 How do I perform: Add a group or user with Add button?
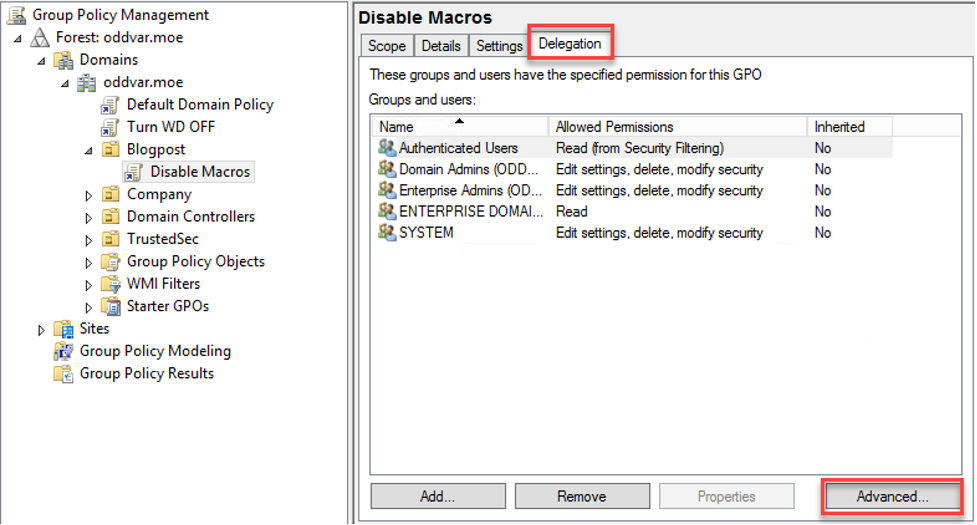click(437, 496)
